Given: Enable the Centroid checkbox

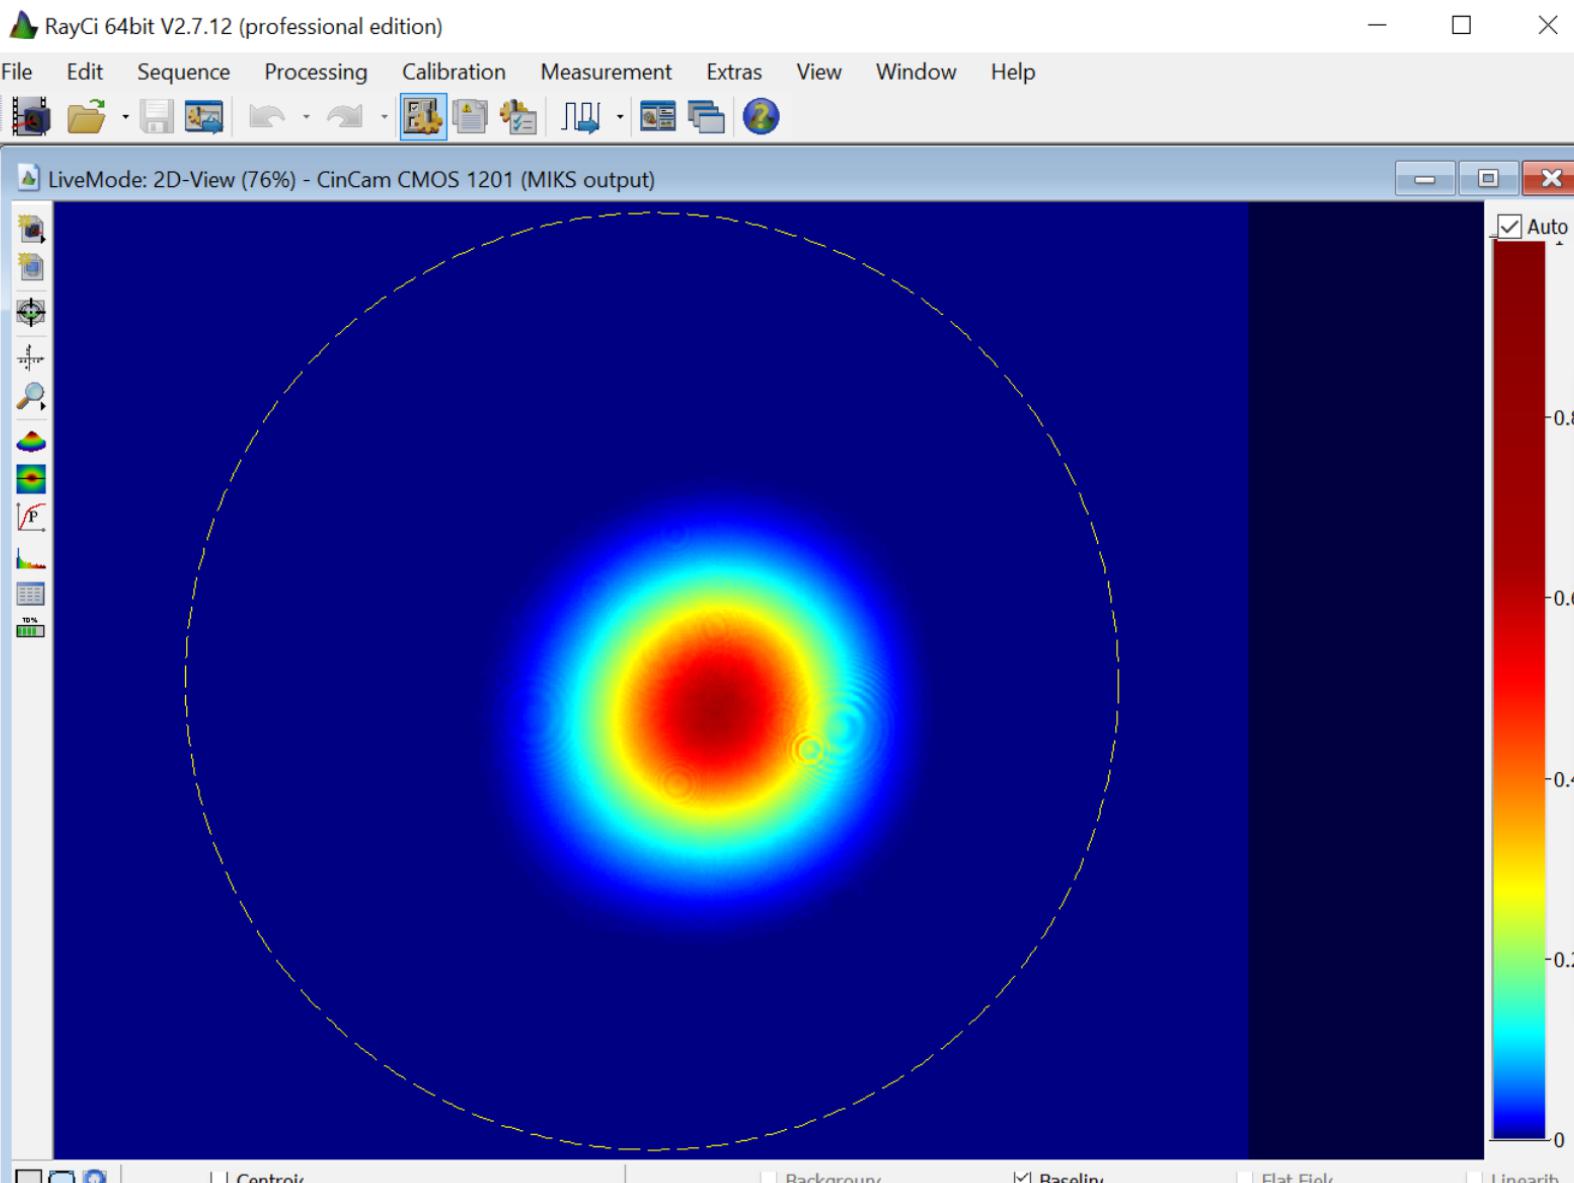Looking at the screenshot, I should pos(220,1177).
